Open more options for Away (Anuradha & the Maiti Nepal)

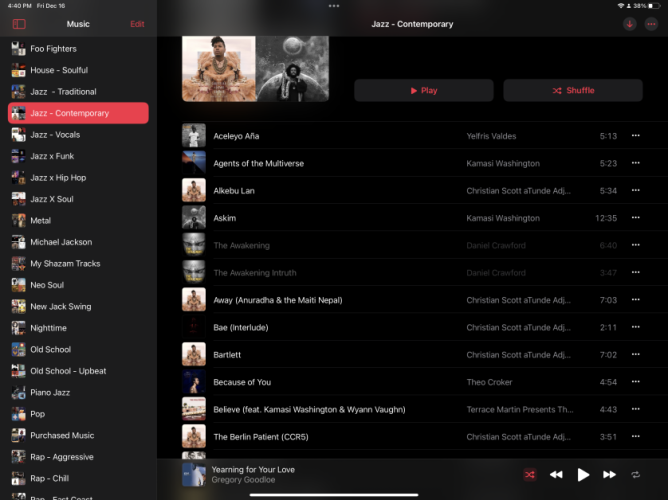[x=635, y=300]
